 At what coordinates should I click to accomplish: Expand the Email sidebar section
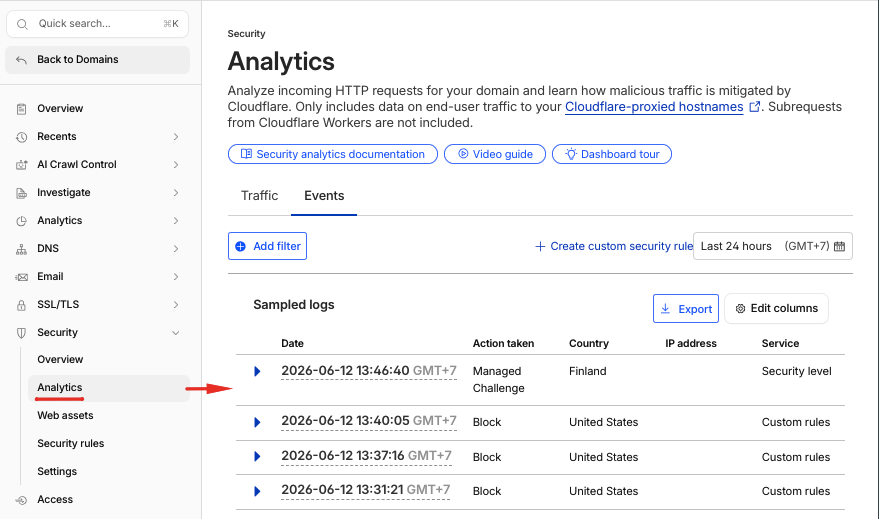[176, 277]
